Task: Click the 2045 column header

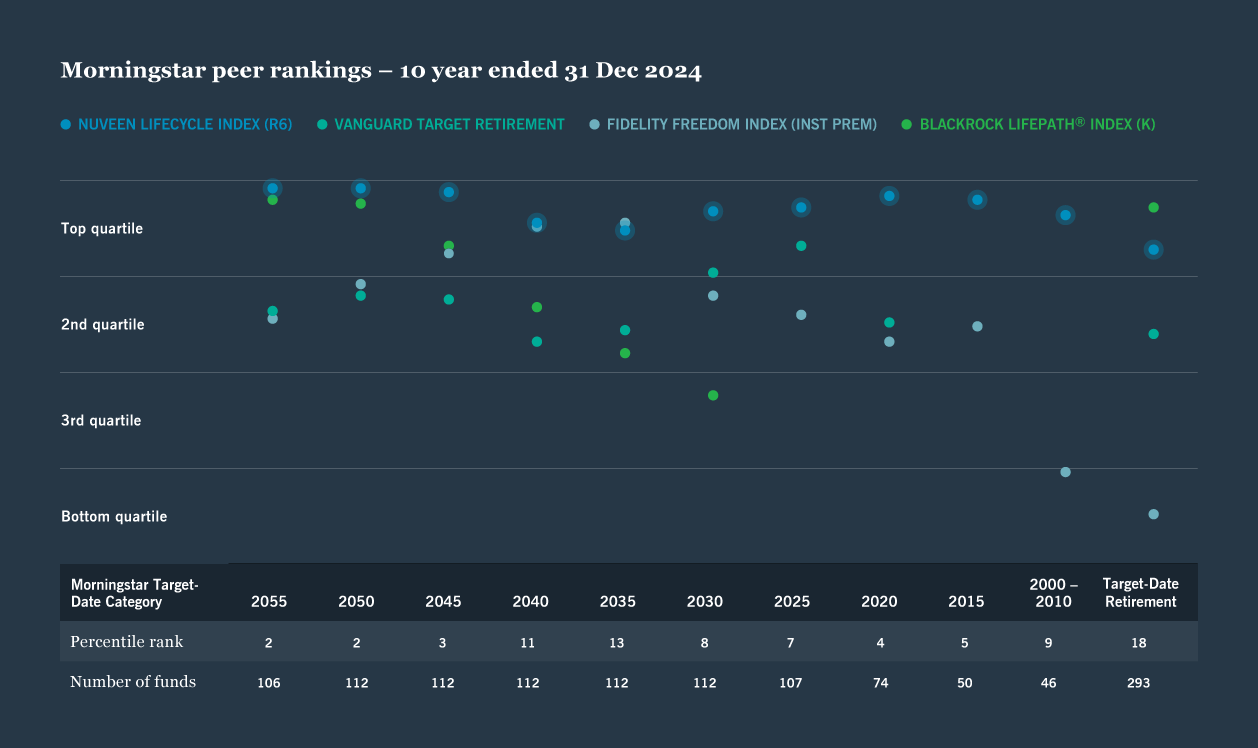Action: point(443,602)
